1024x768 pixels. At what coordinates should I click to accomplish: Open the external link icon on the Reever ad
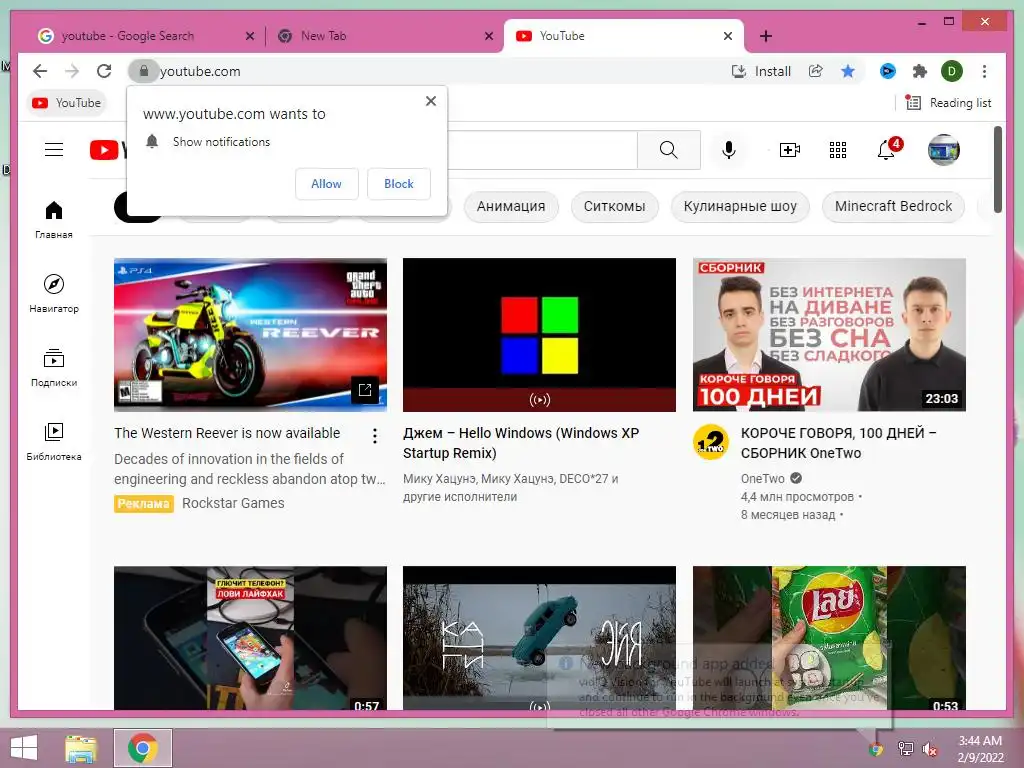(x=365, y=390)
